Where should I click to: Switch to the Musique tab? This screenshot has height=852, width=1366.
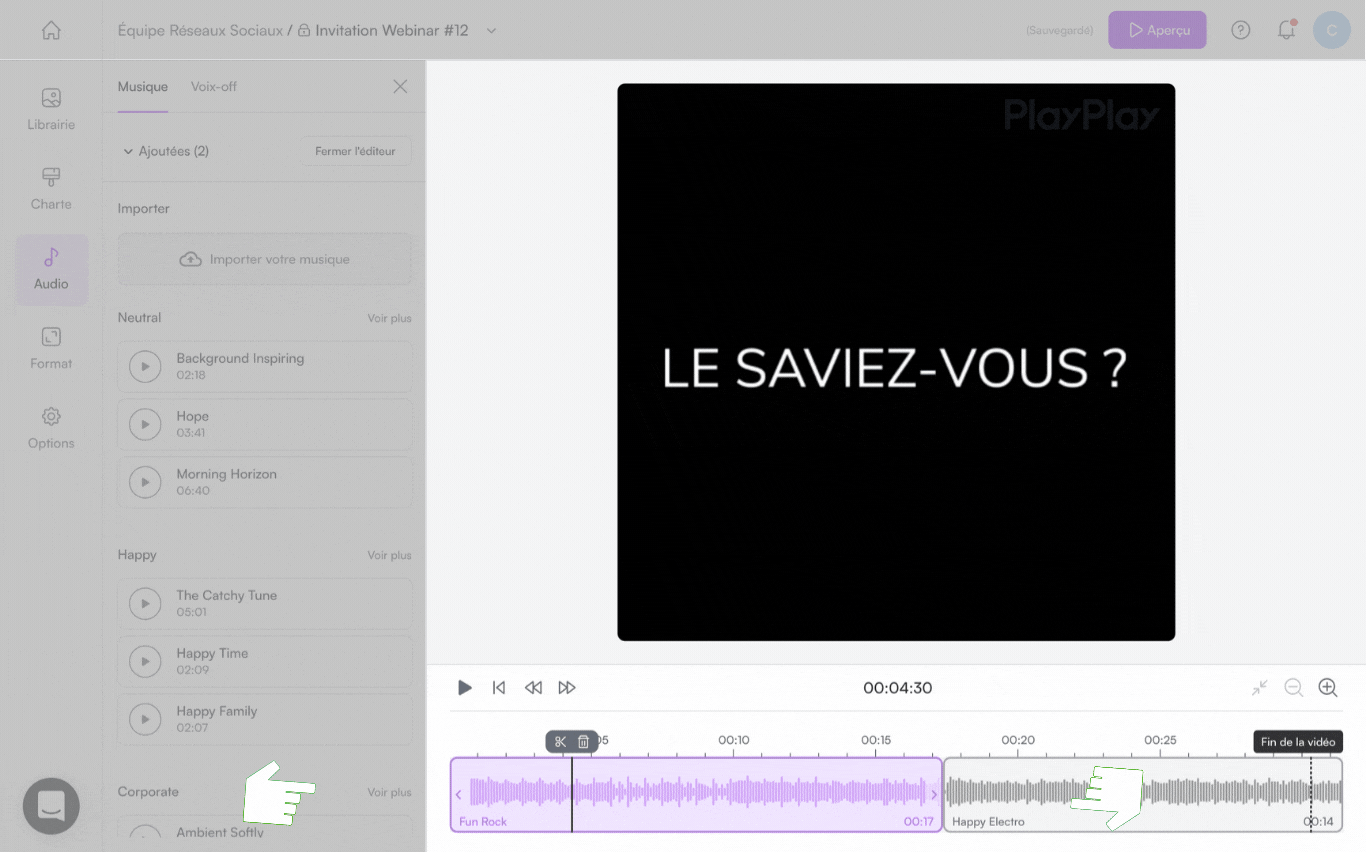click(x=143, y=87)
